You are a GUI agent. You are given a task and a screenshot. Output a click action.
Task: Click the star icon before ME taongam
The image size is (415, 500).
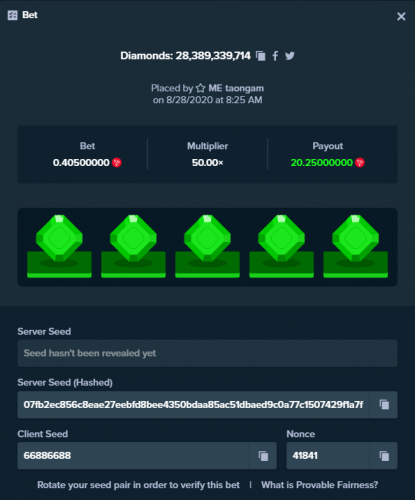201,88
